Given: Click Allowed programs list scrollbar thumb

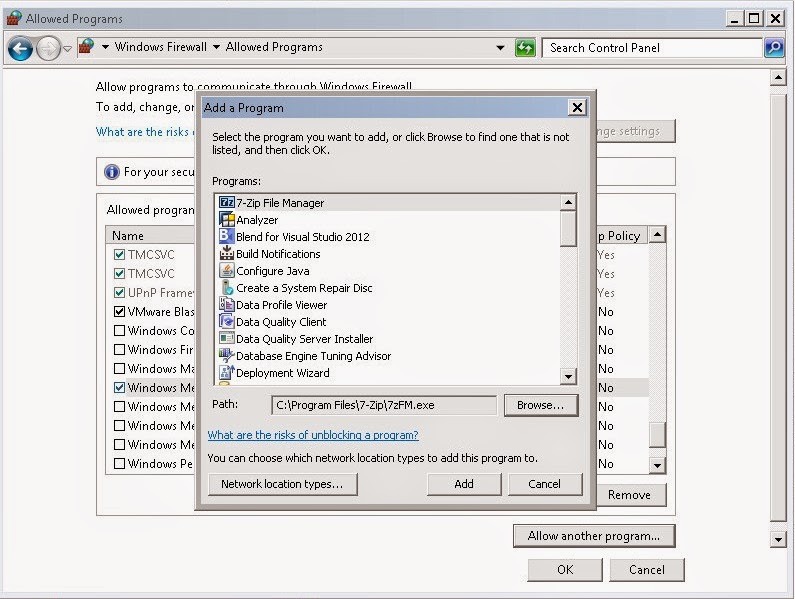Looking at the screenshot, I should 657,435.
